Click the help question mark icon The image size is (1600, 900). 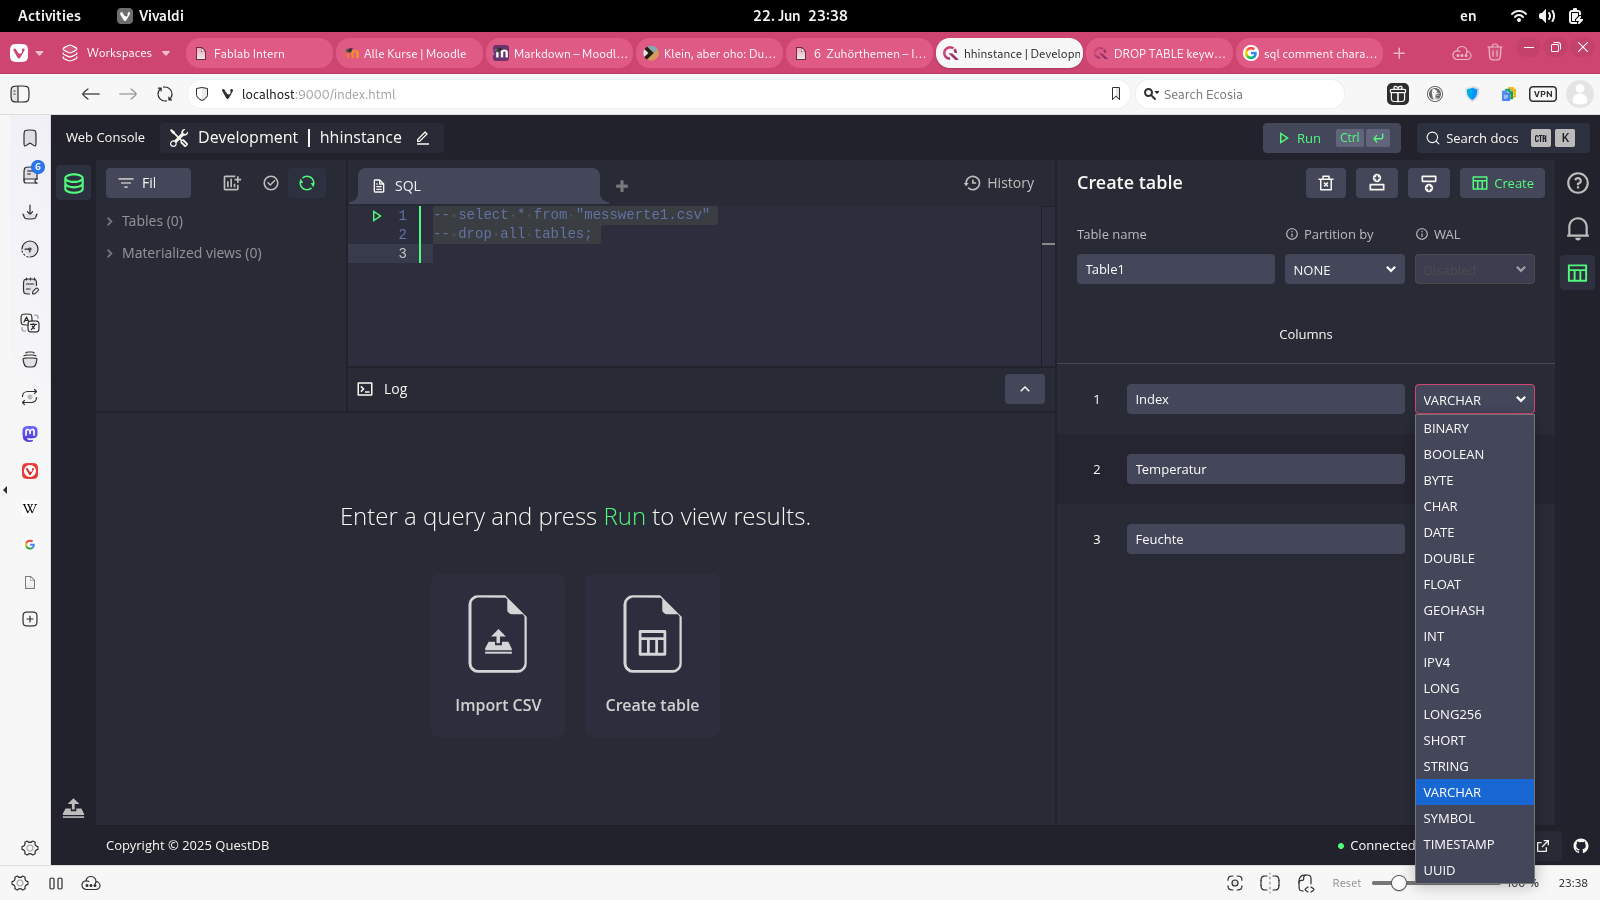click(x=1577, y=183)
